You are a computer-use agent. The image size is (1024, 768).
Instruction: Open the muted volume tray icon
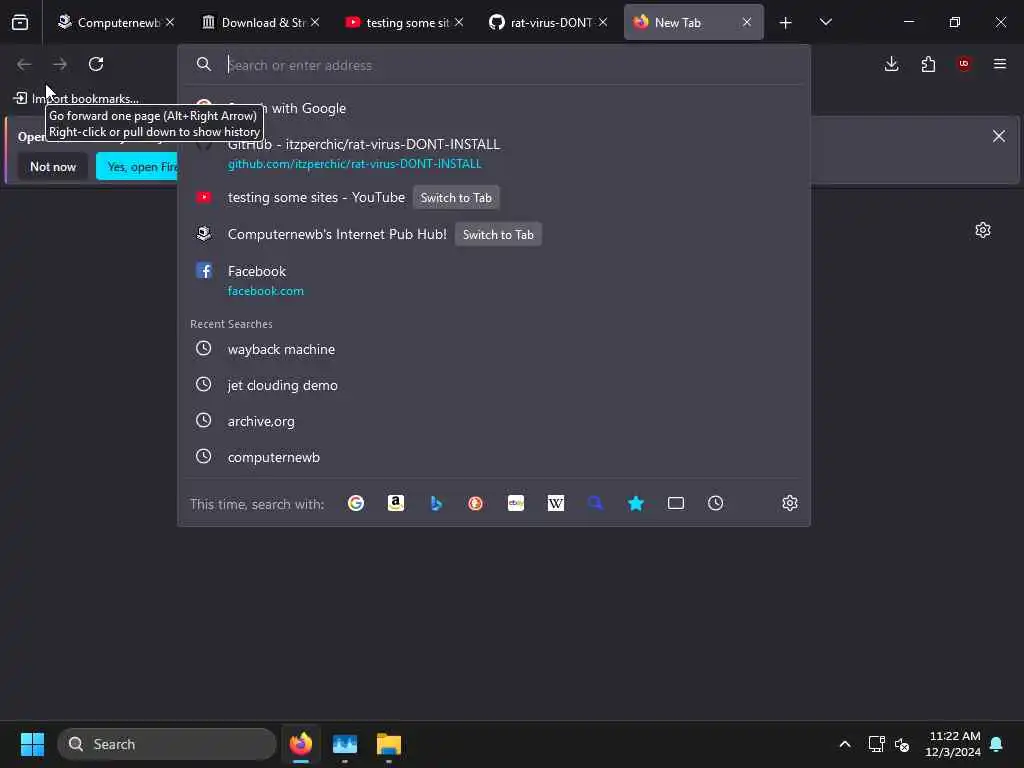point(902,744)
